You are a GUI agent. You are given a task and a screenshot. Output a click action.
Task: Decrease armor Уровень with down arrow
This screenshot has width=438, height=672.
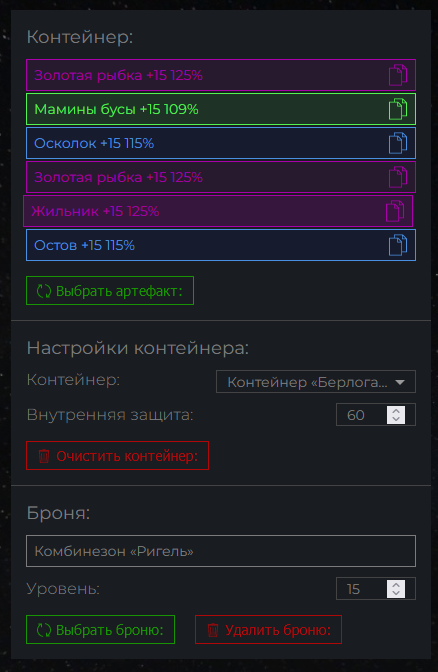tap(396, 593)
